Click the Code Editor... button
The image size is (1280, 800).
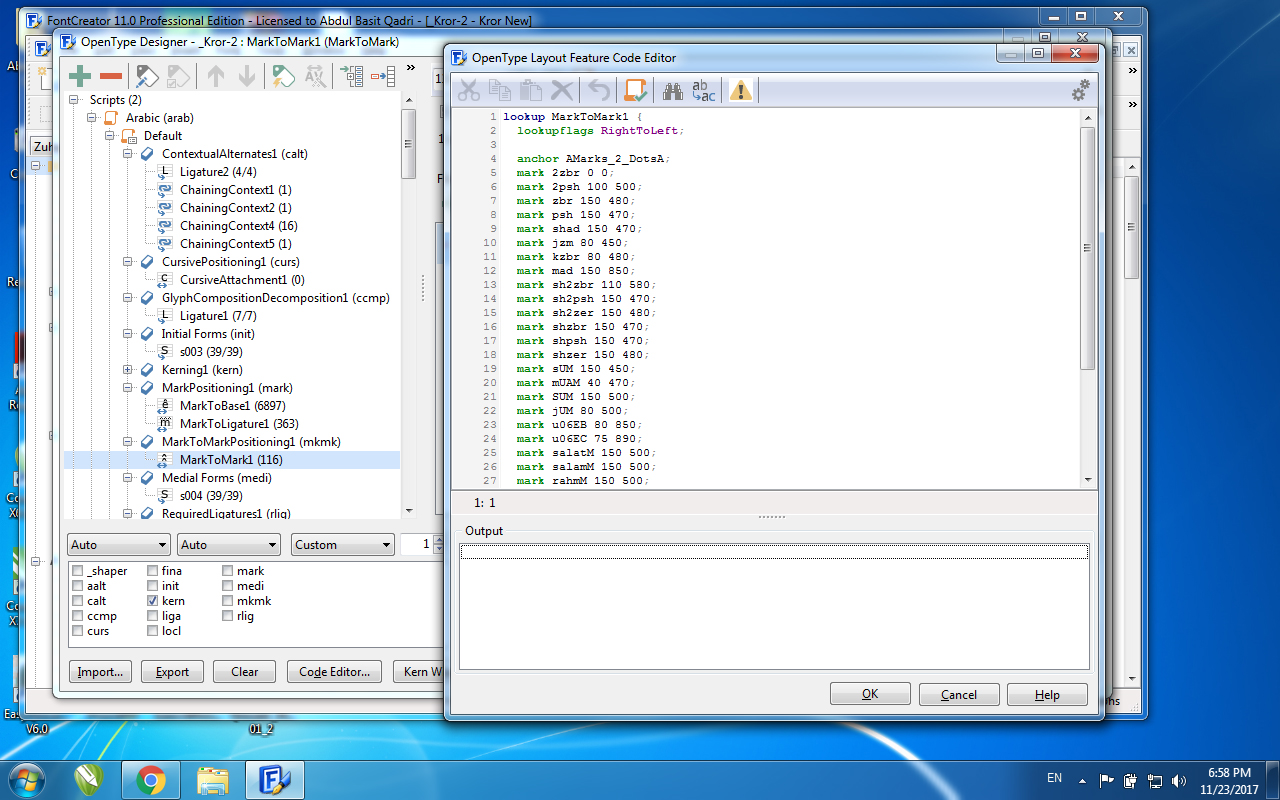pos(334,672)
